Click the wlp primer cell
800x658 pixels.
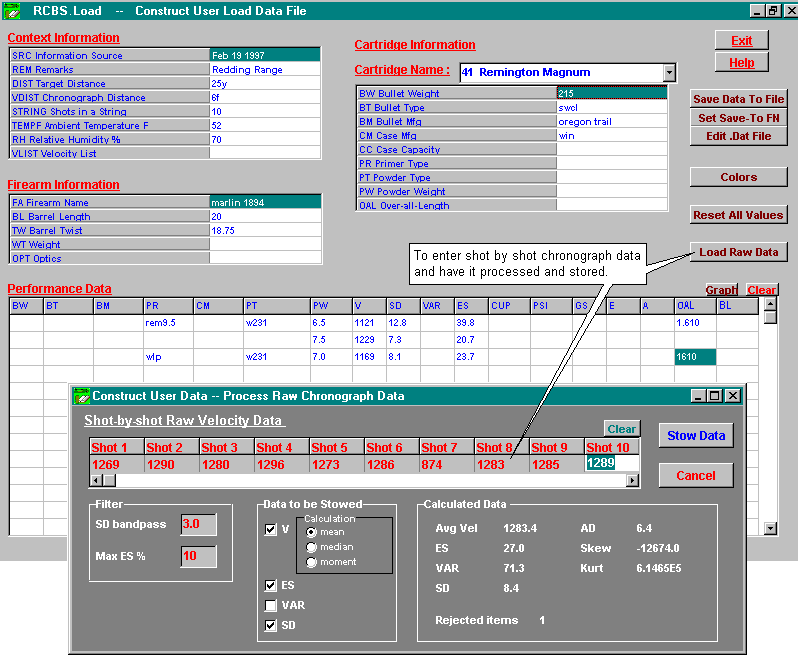[x=168, y=357]
